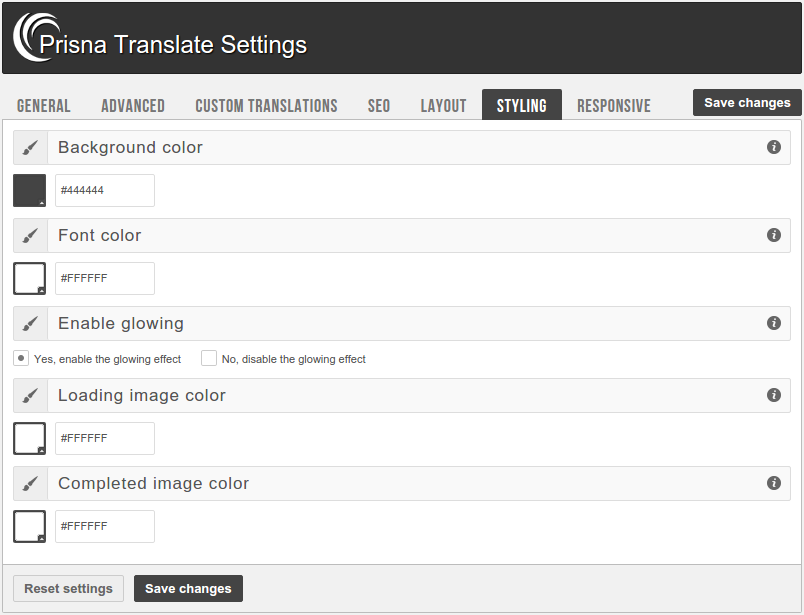Click the brush icon beside Enable glowing
Viewport: 804px width, 615px height.
30,324
